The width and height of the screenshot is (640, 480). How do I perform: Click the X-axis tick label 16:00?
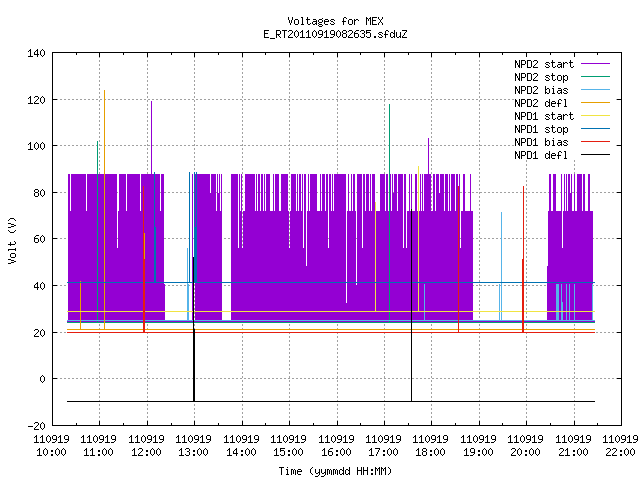pyautogui.click(x=336, y=452)
